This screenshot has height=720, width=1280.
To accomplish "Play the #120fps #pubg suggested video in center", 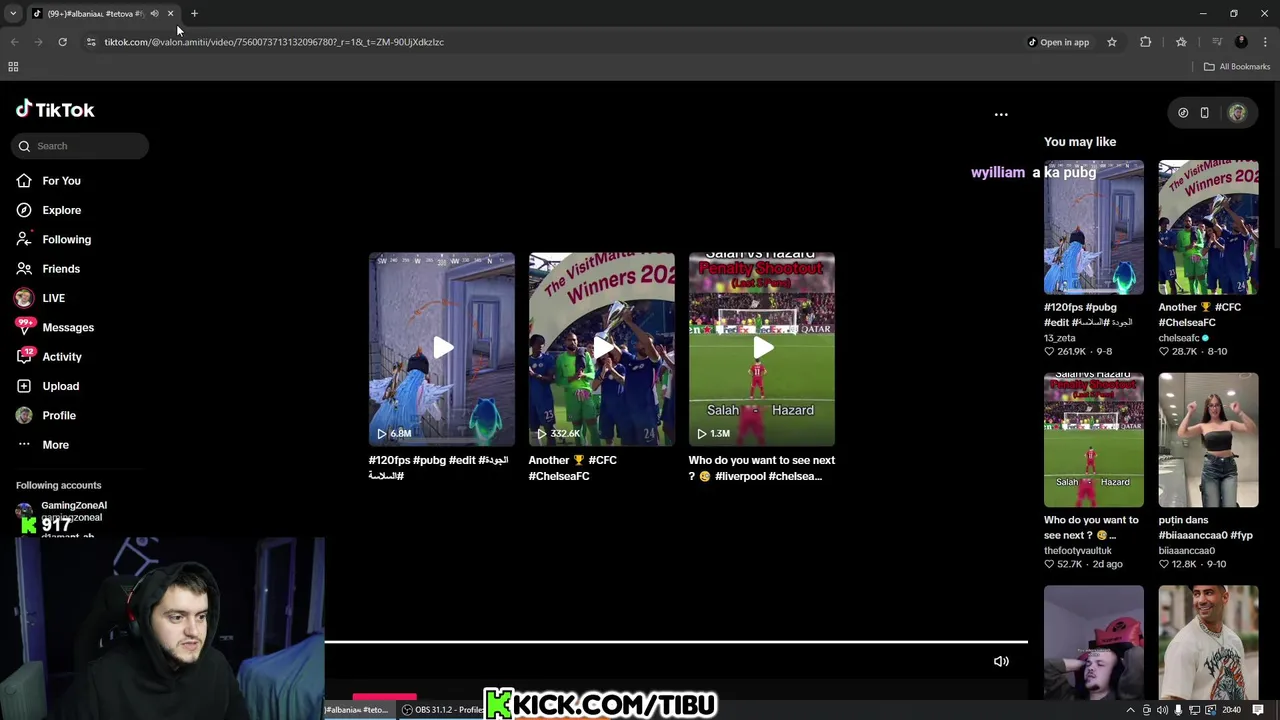I will click(x=442, y=348).
